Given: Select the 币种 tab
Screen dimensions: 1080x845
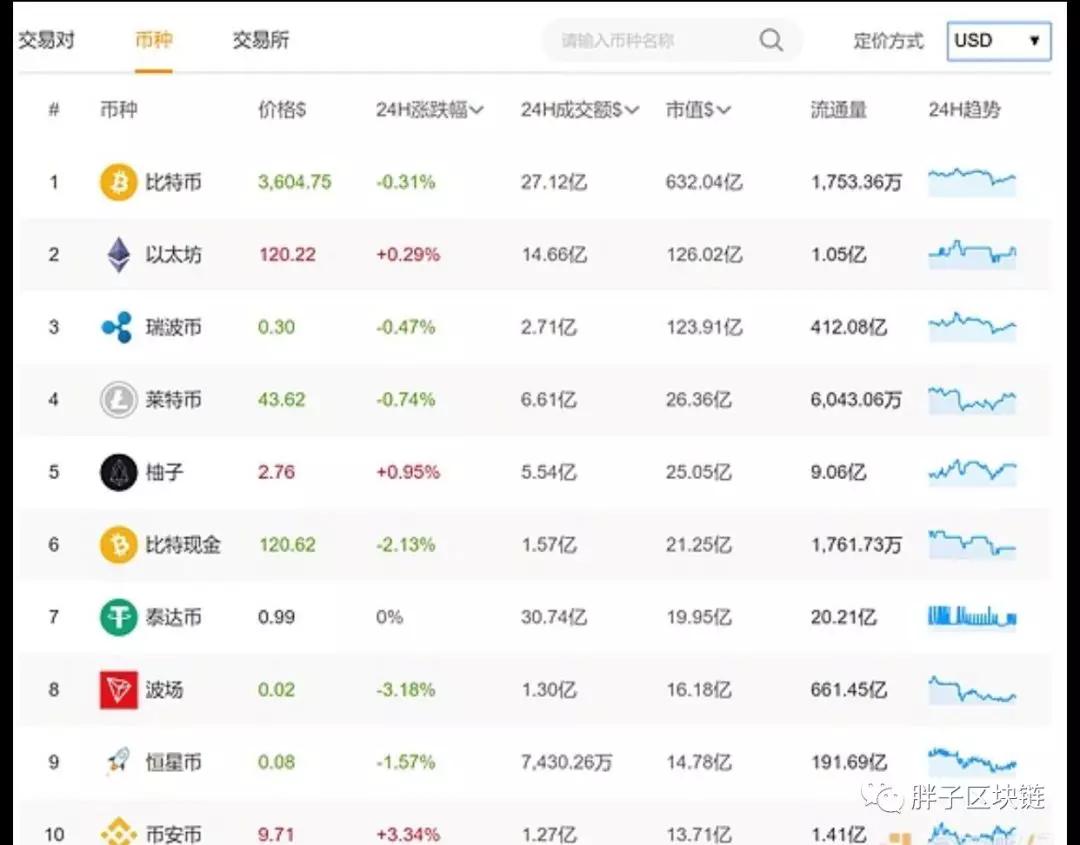Looking at the screenshot, I should [154, 40].
